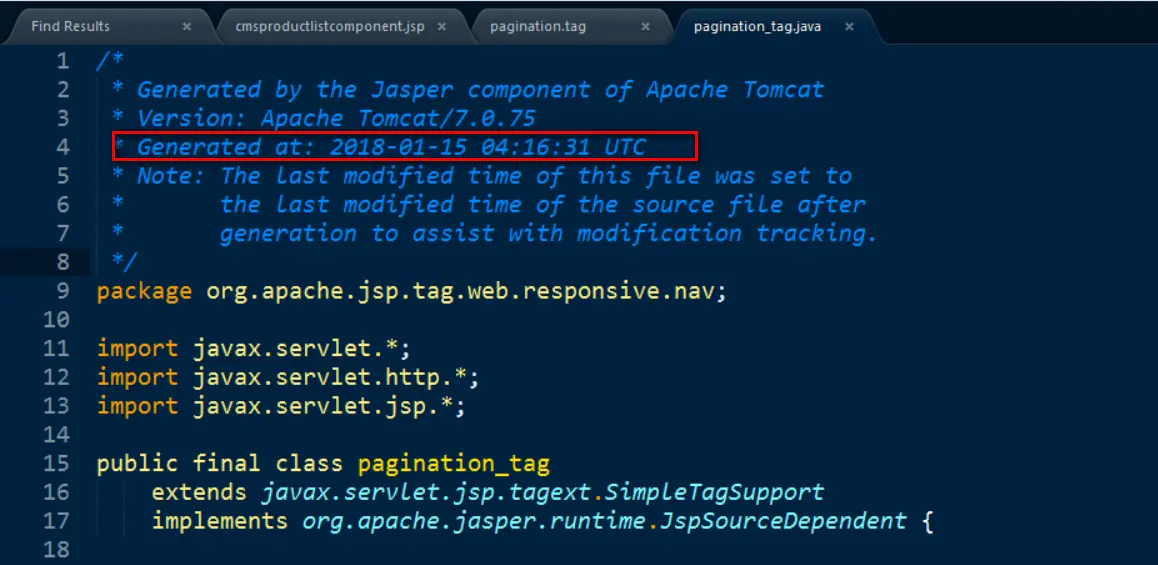Click the opening comment '/*' on line 1
Screen dimensions: 1158x565
coord(110,61)
